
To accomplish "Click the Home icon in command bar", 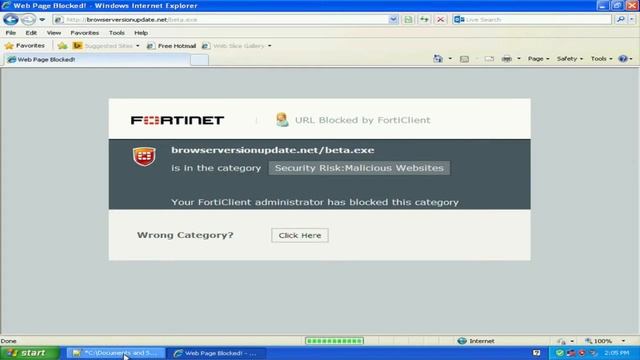I will [x=438, y=59].
